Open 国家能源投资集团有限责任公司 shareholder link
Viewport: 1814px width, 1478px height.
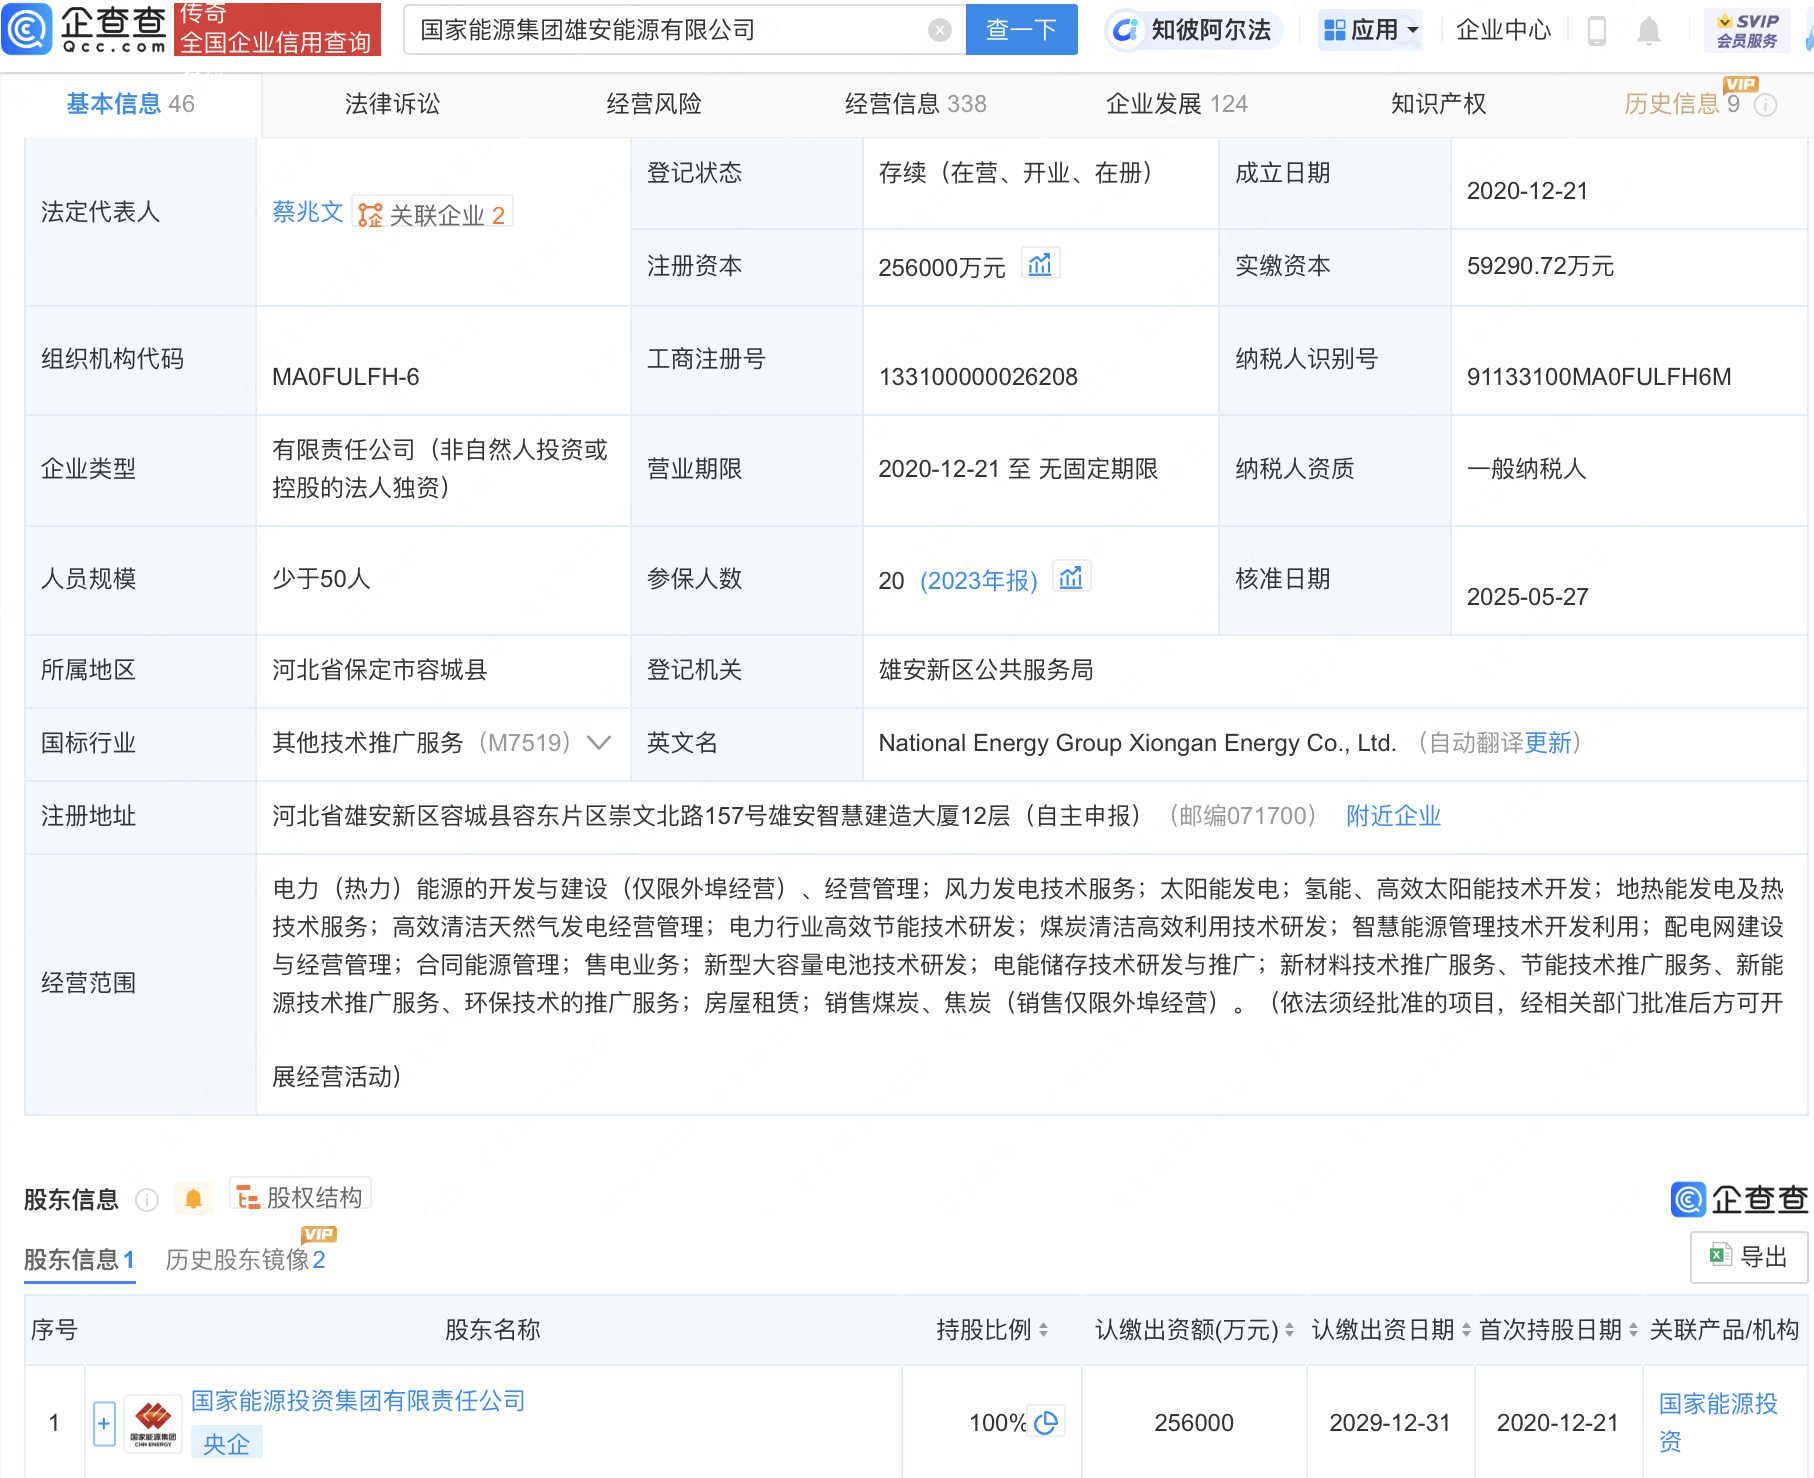click(x=358, y=1401)
